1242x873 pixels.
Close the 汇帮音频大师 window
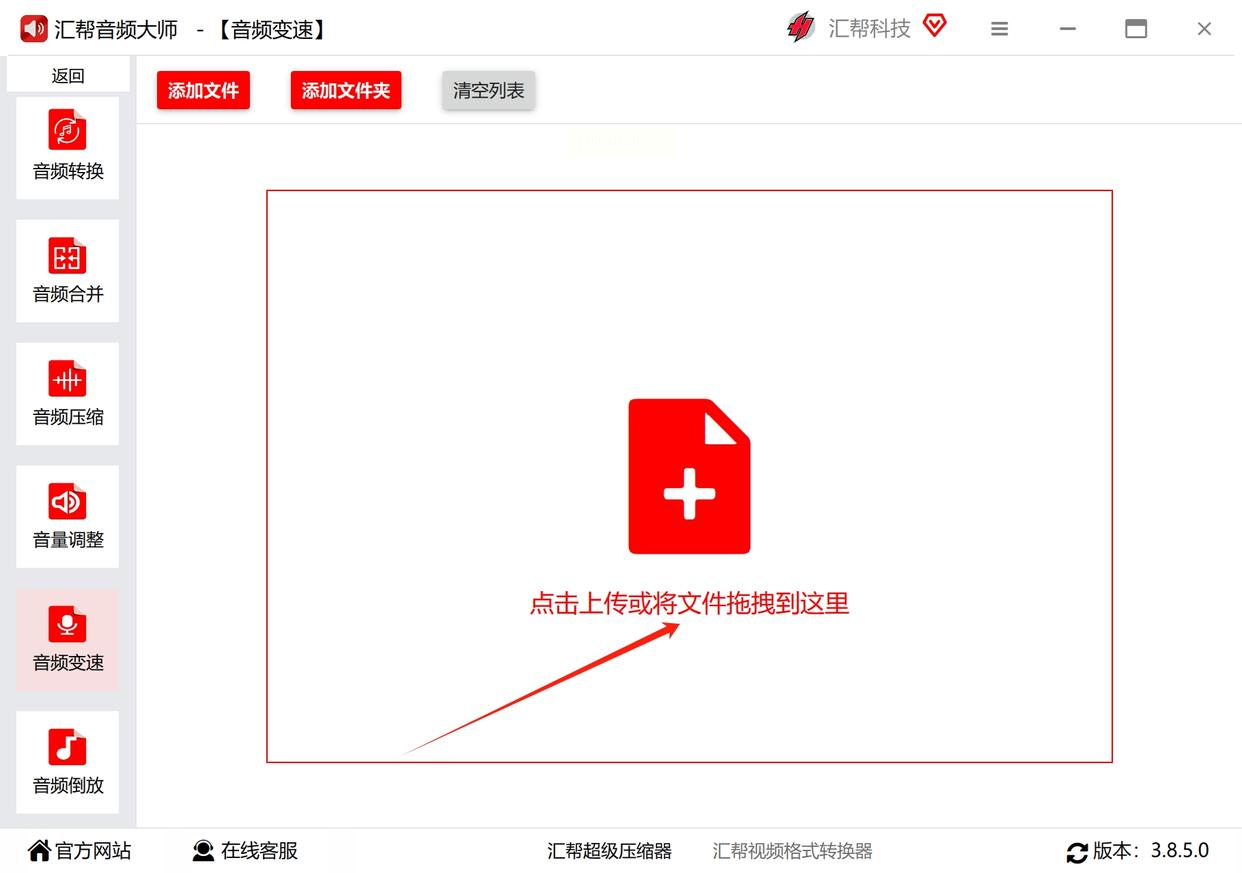[x=1204, y=29]
